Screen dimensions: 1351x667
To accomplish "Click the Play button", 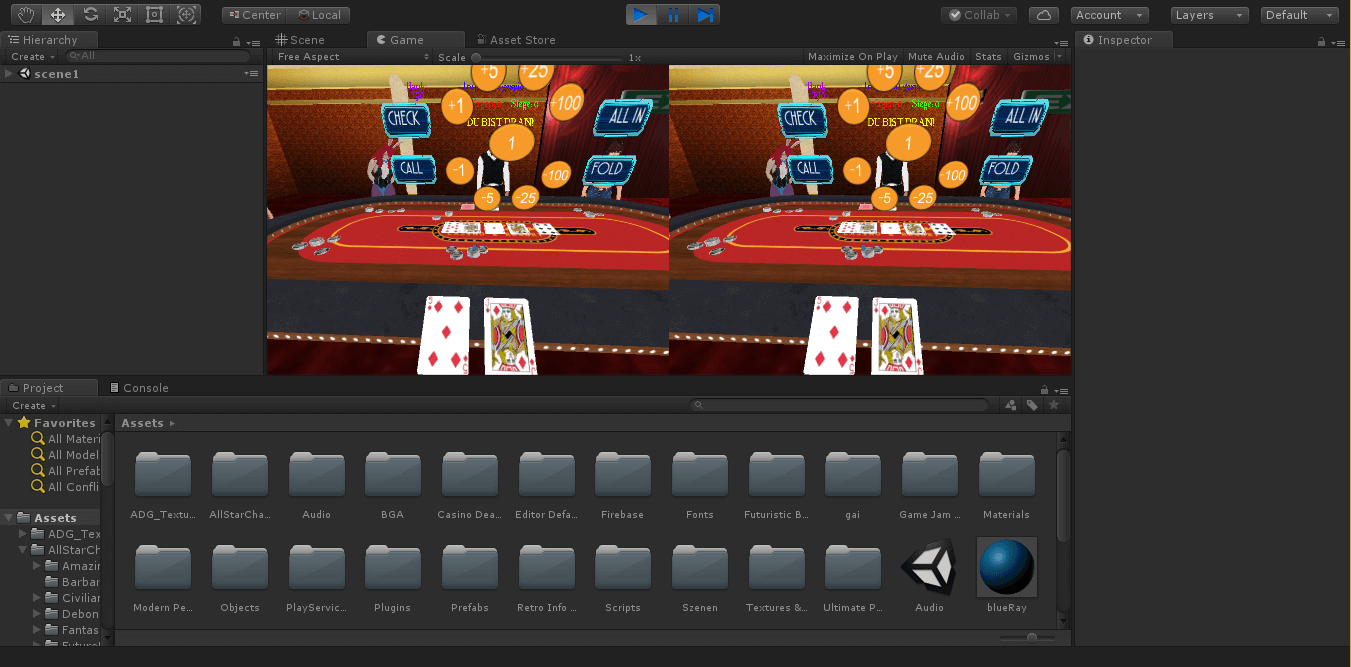I will [x=641, y=15].
